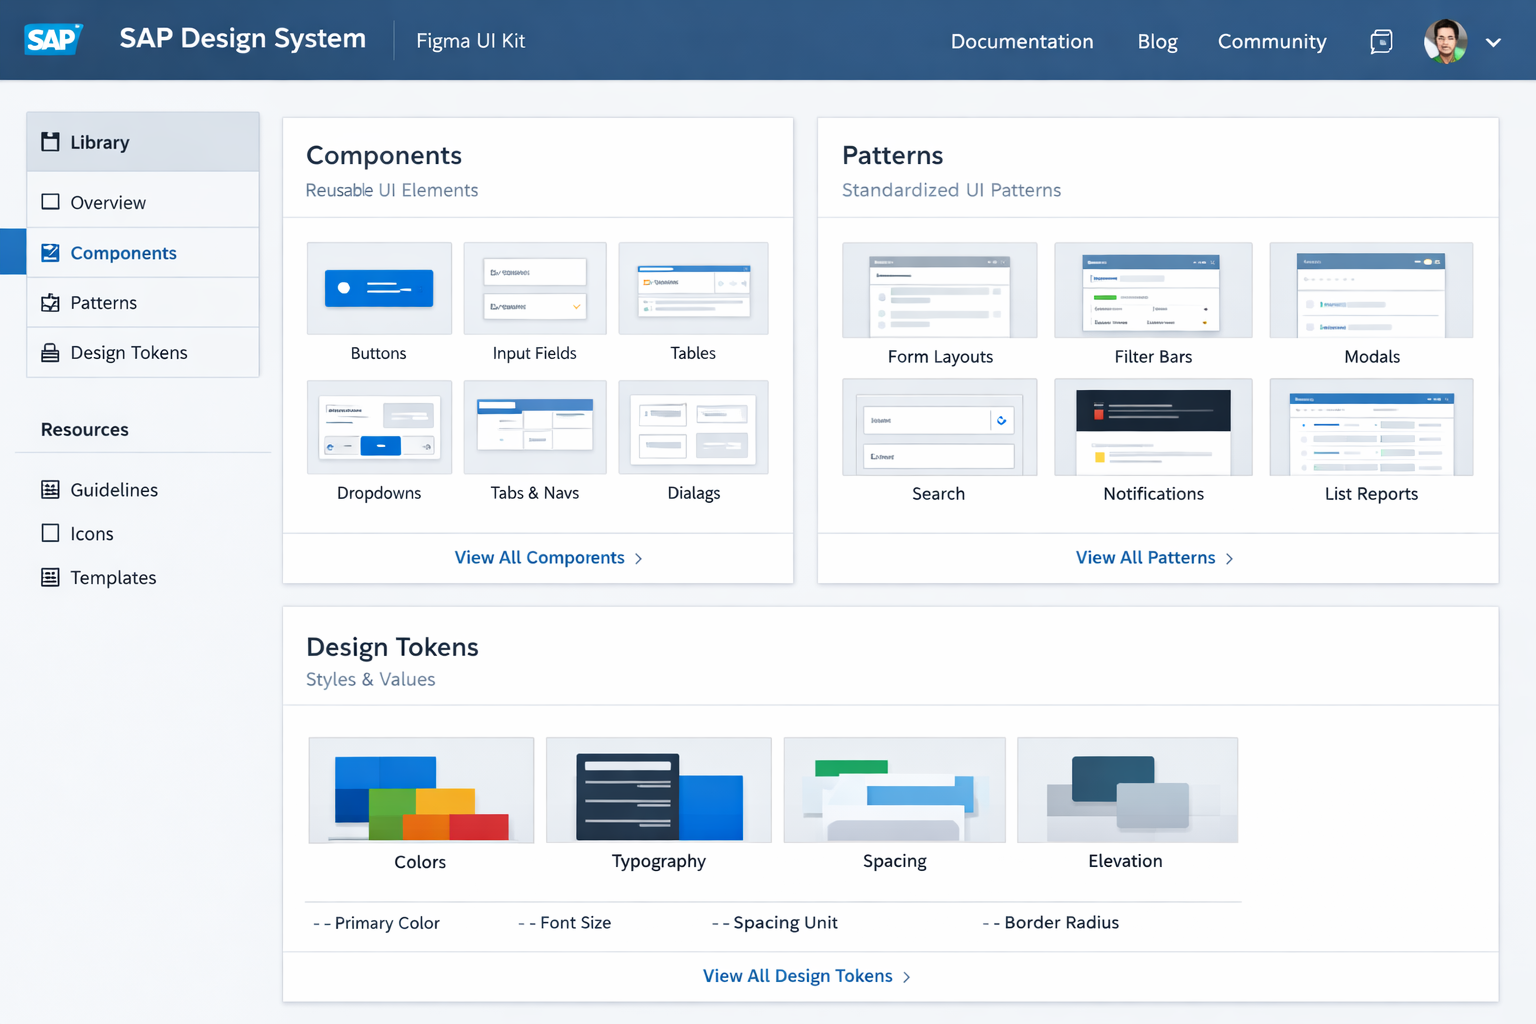
Task: Open the Filter Bars pattern thumbnail
Action: pyautogui.click(x=1153, y=290)
